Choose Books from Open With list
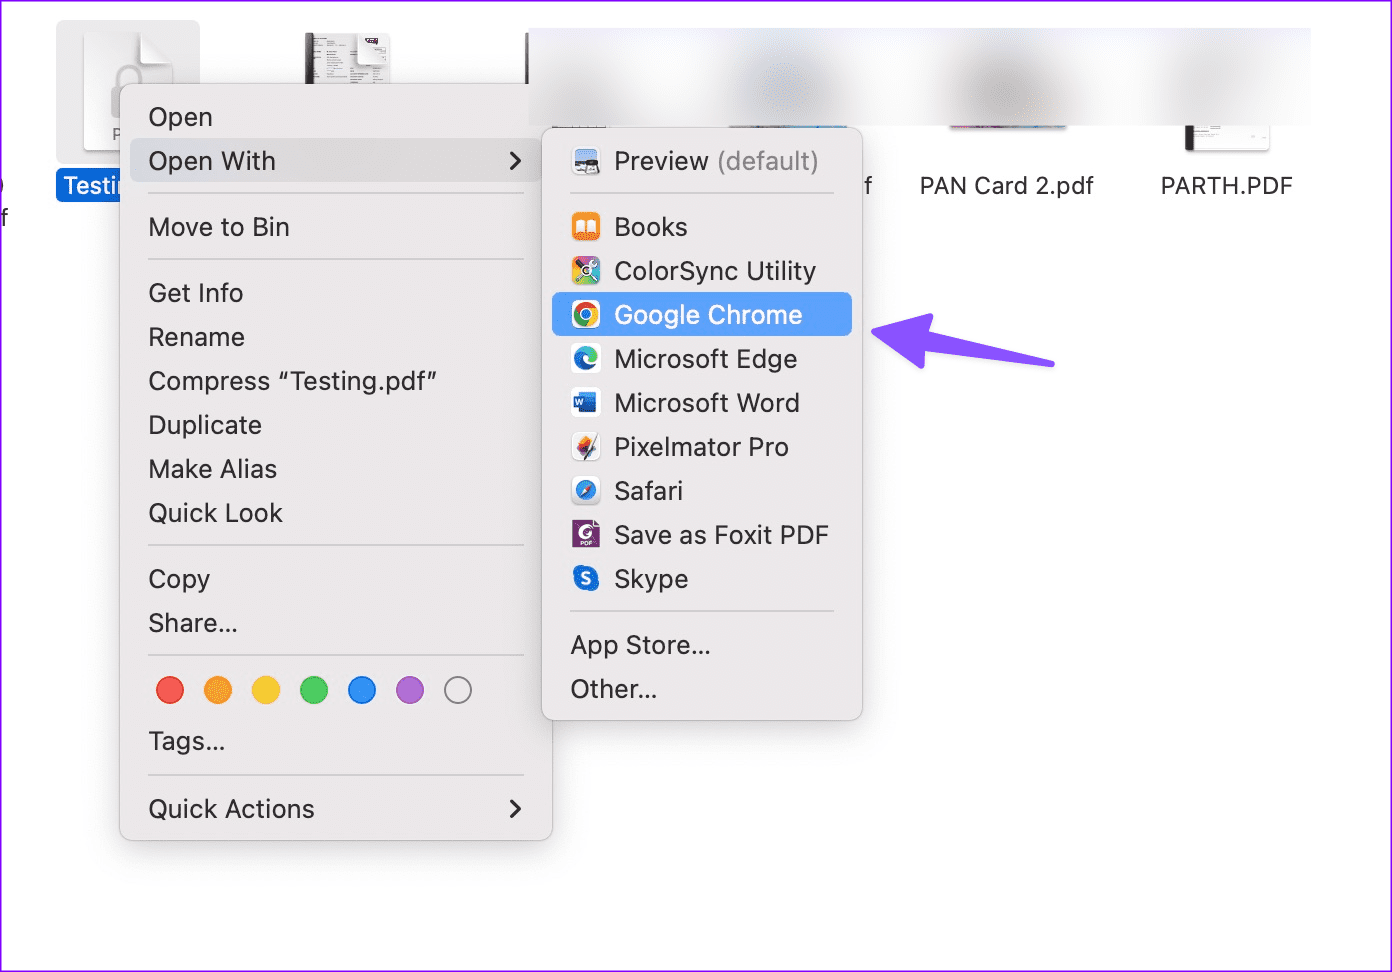This screenshot has height=972, width=1392. point(702,227)
